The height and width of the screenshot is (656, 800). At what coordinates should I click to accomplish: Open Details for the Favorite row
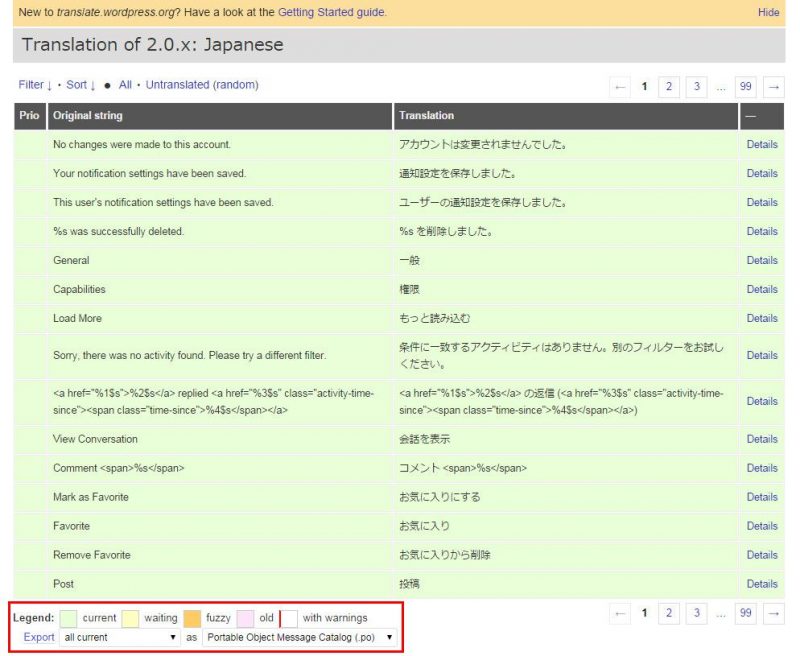tap(762, 526)
